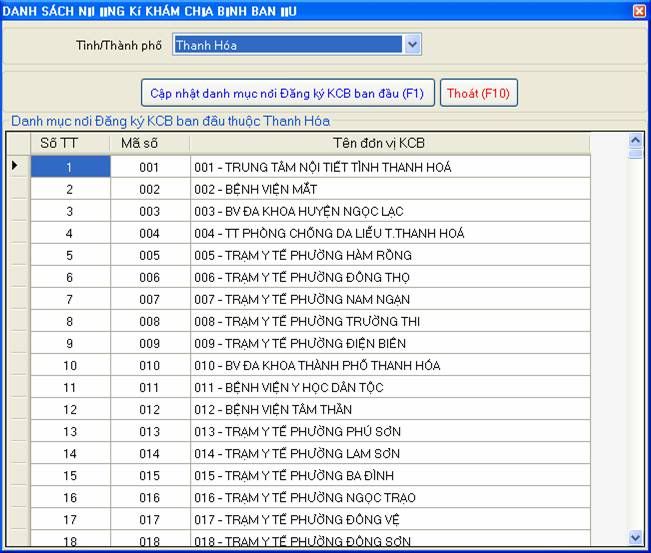
Task: Click the Mã số column header
Action: [150, 143]
